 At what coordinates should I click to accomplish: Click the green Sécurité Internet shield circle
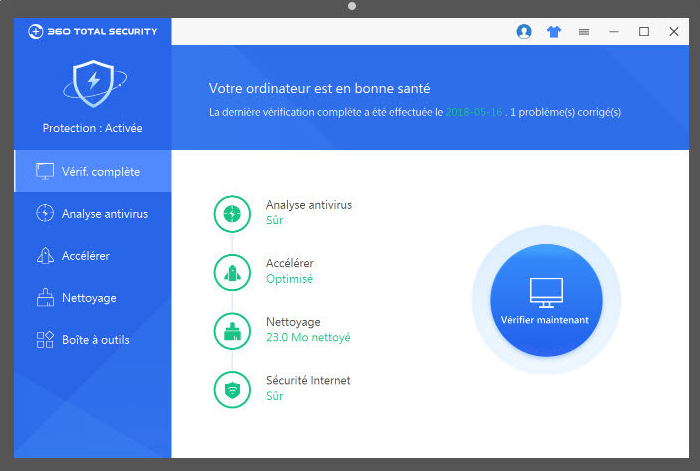232,390
